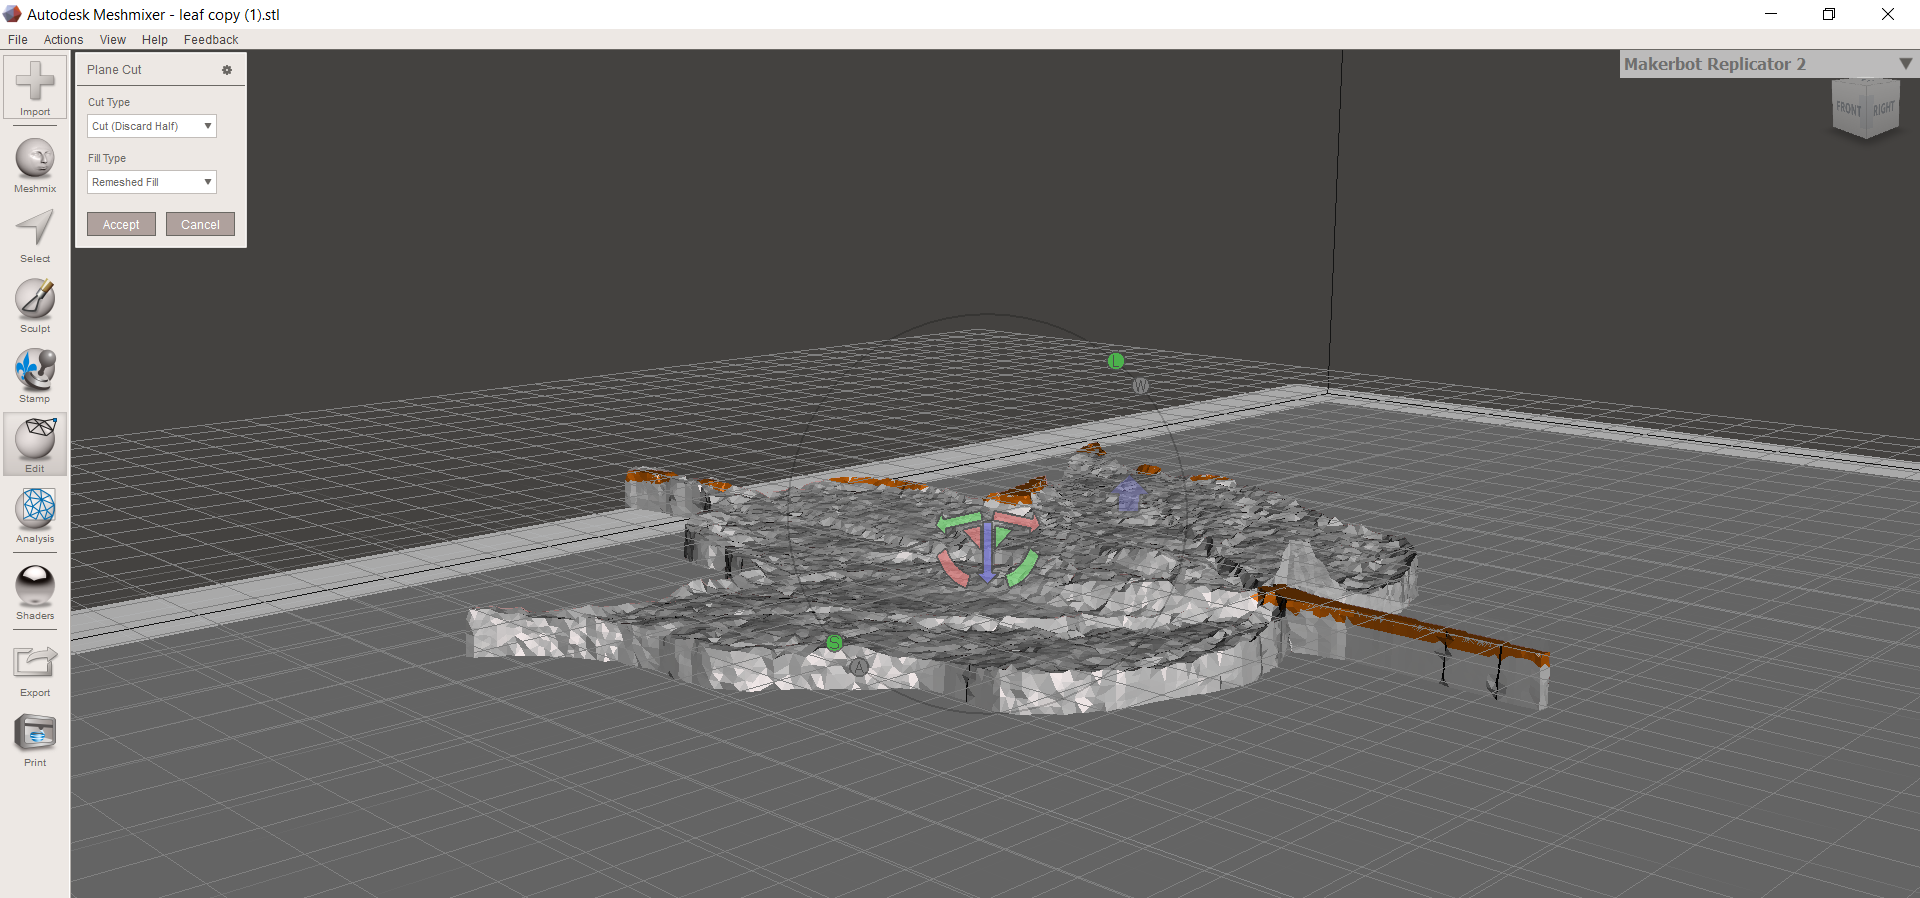
Task: Click the Cut Type label
Action: 109,102
